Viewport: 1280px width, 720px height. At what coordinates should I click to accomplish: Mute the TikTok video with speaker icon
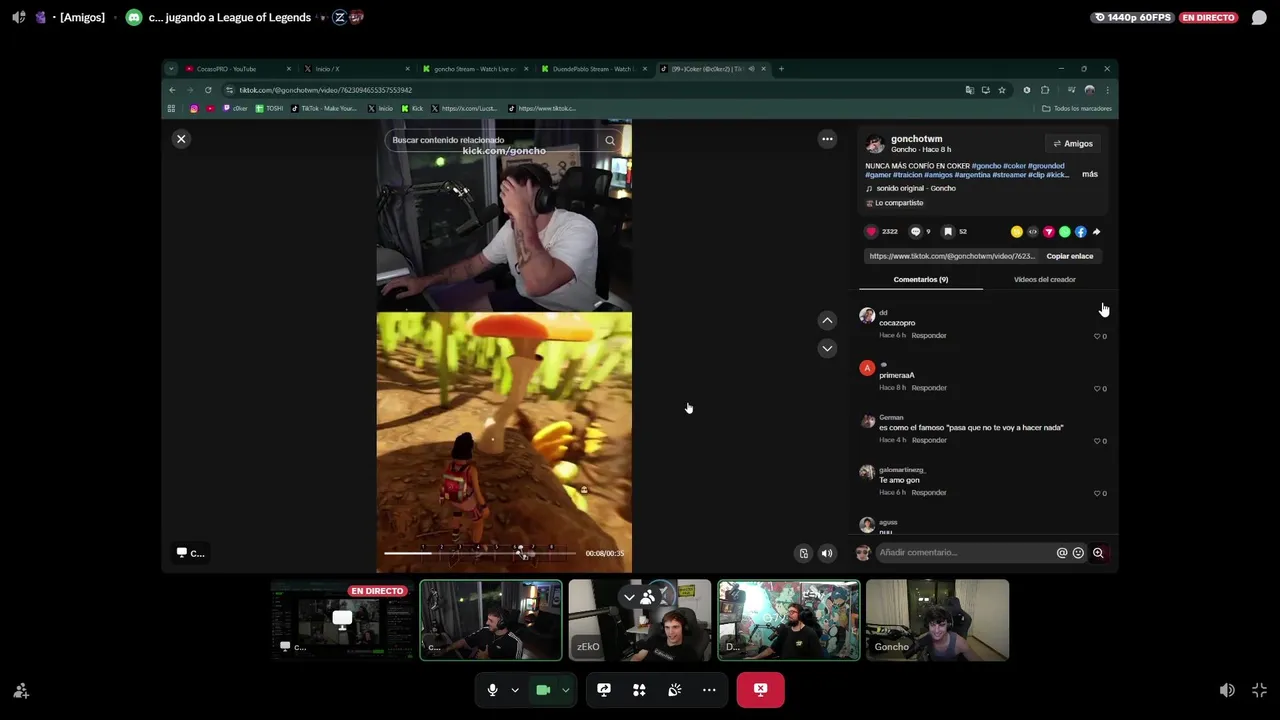tap(827, 553)
